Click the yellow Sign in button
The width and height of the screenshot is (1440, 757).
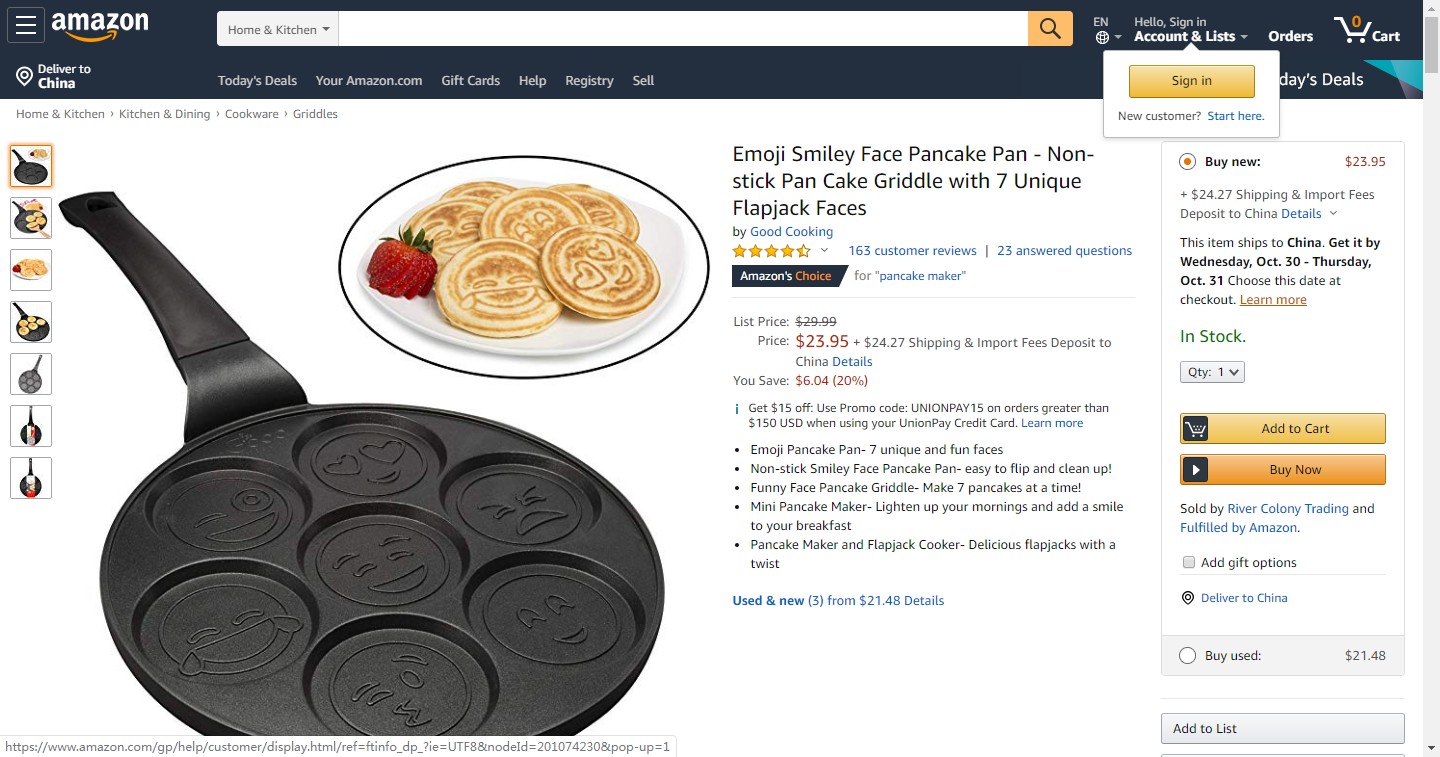coord(1191,81)
